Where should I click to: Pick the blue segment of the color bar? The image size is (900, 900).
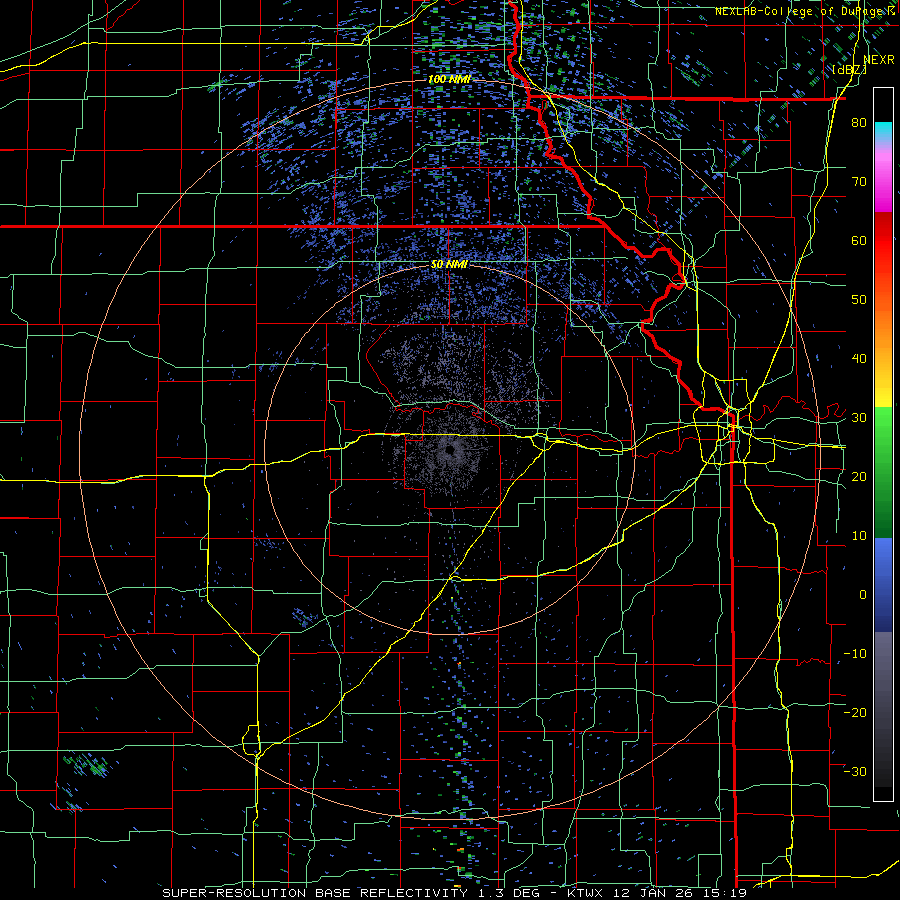point(883,584)
